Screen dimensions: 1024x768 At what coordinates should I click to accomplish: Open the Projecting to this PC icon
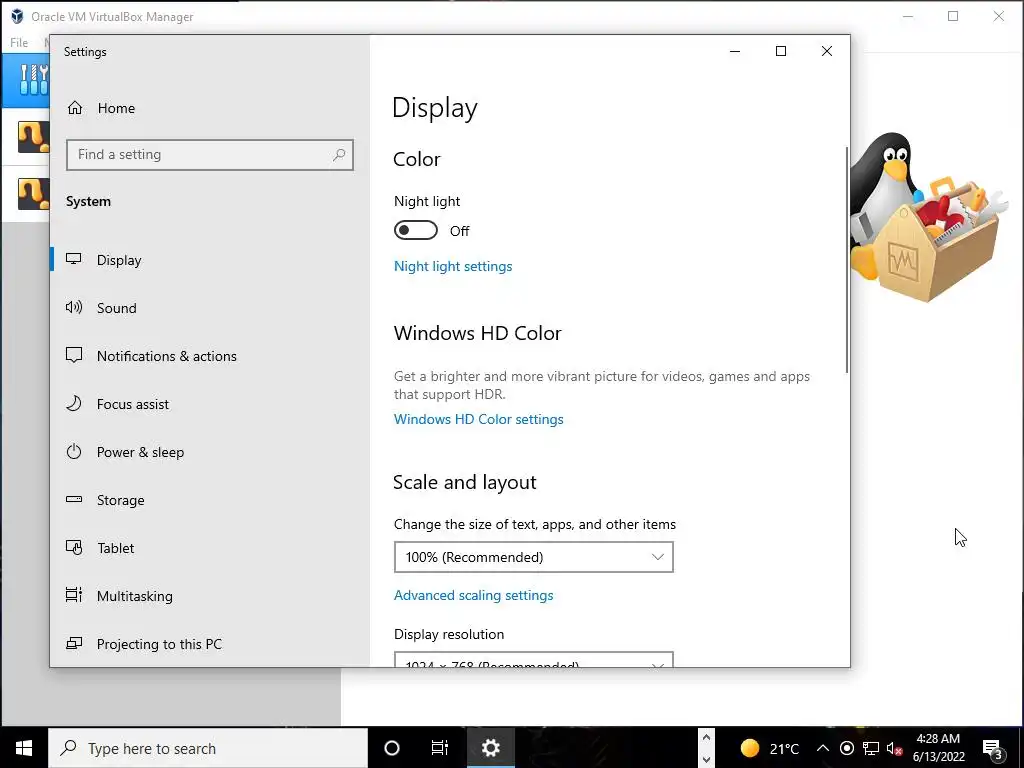click(74, 643)
